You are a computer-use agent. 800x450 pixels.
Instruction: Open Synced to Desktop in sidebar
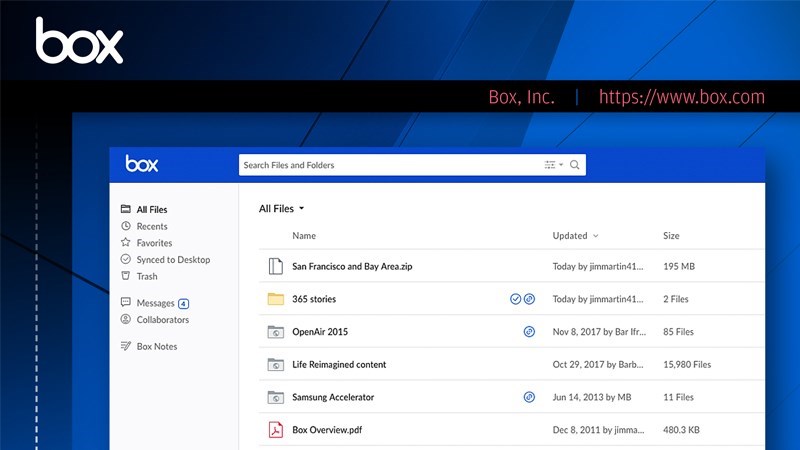tap(173, 259)
